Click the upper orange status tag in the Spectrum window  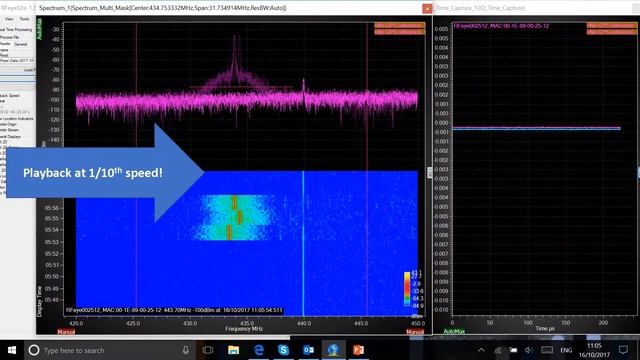click(x=399, y=25)
